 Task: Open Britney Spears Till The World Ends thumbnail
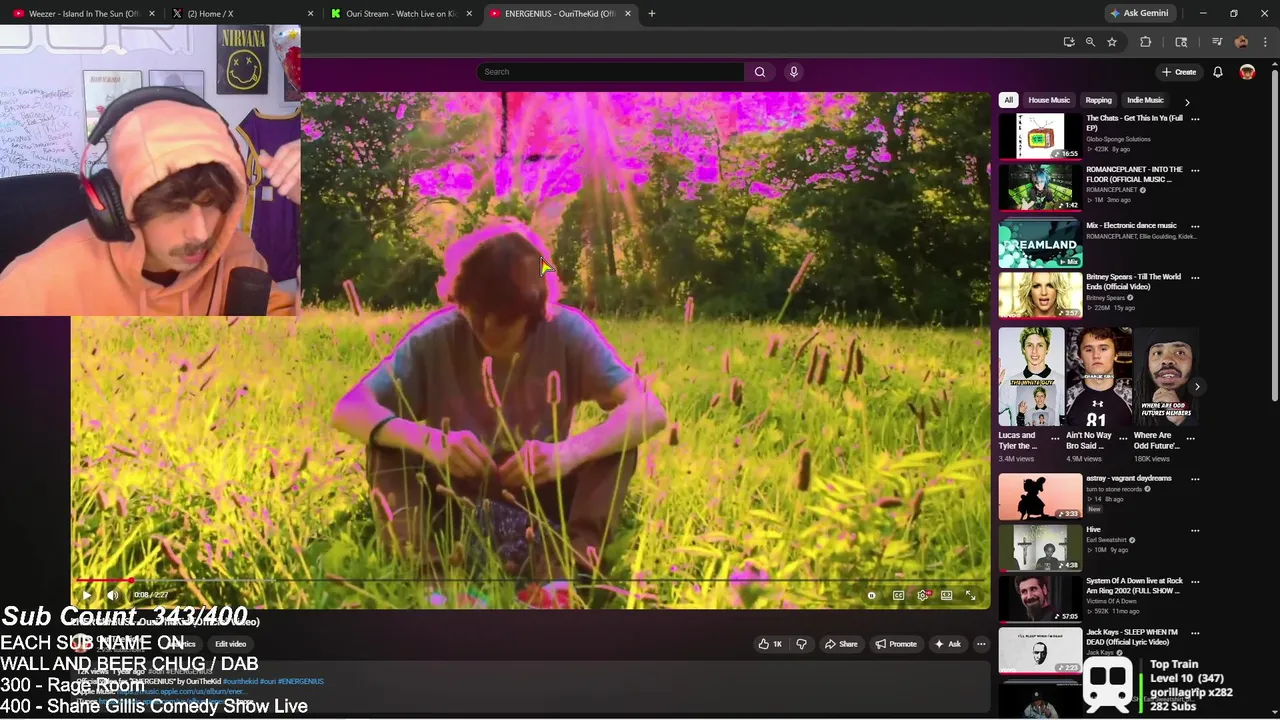coord(1040,295)
